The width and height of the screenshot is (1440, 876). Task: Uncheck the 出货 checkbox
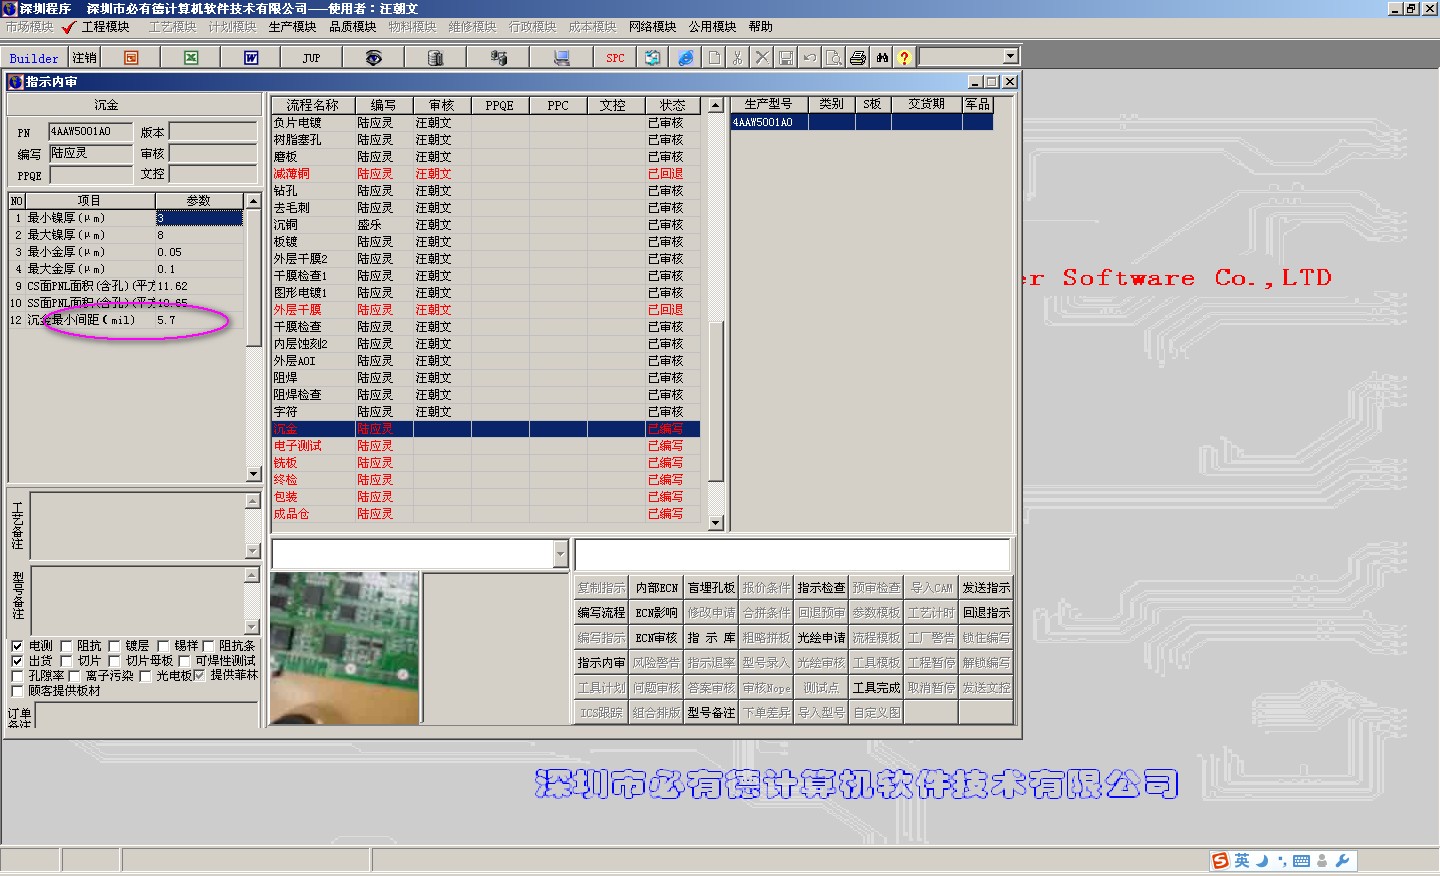point(17,661)
